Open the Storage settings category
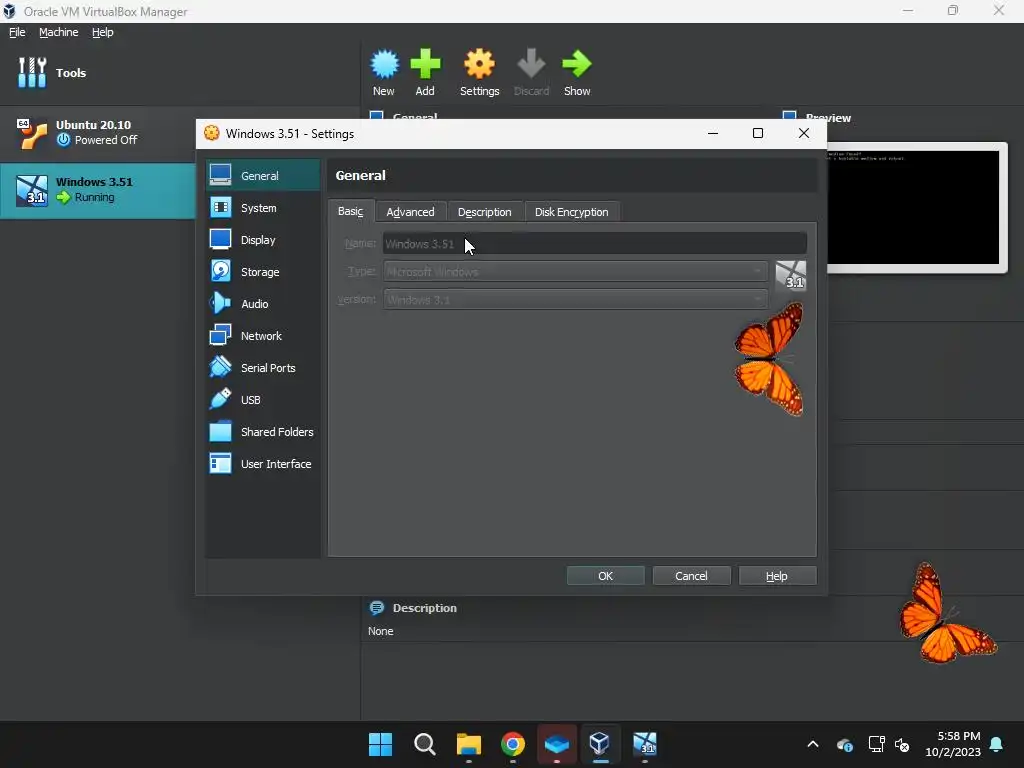This screenshot has width=1024, height=768. pos(263,272)
